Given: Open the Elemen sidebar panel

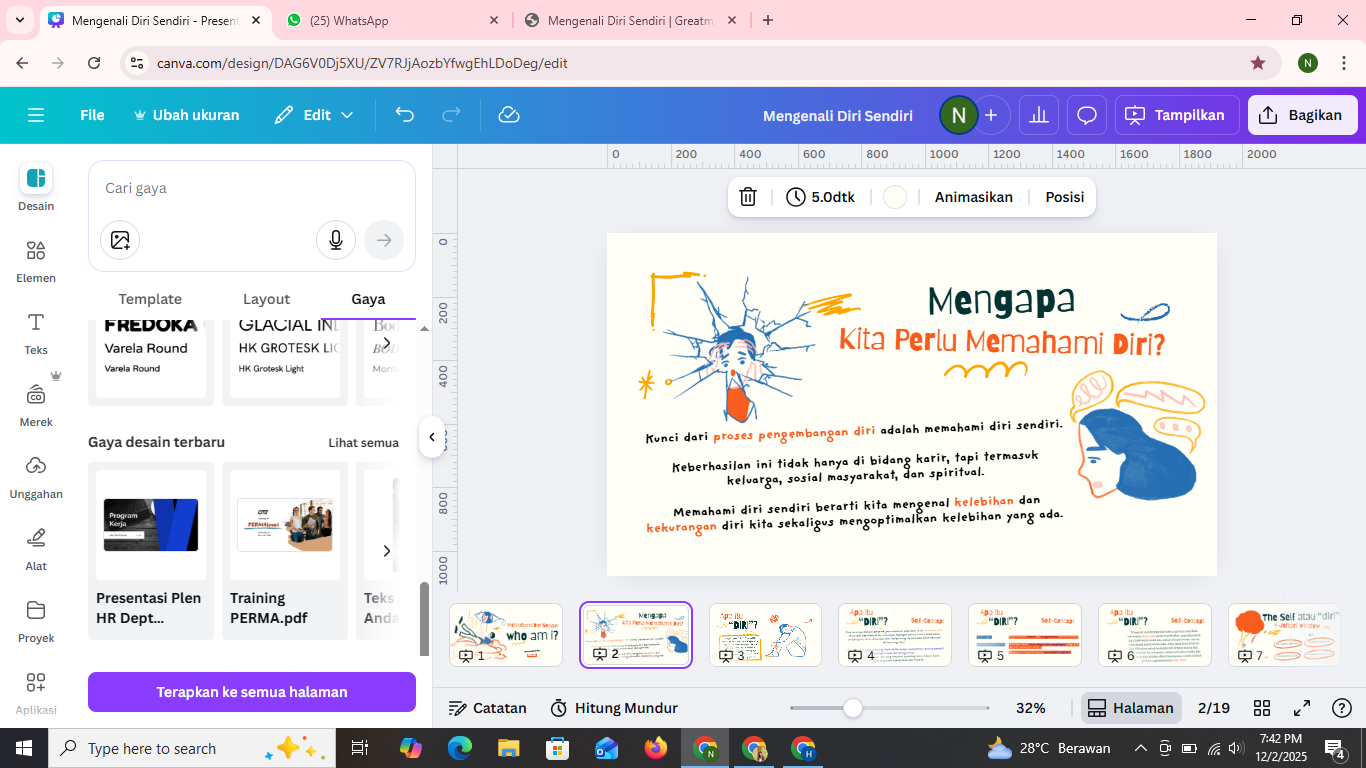Looking at the screenshot, I should pyautogui.click(x=36, y=261).
